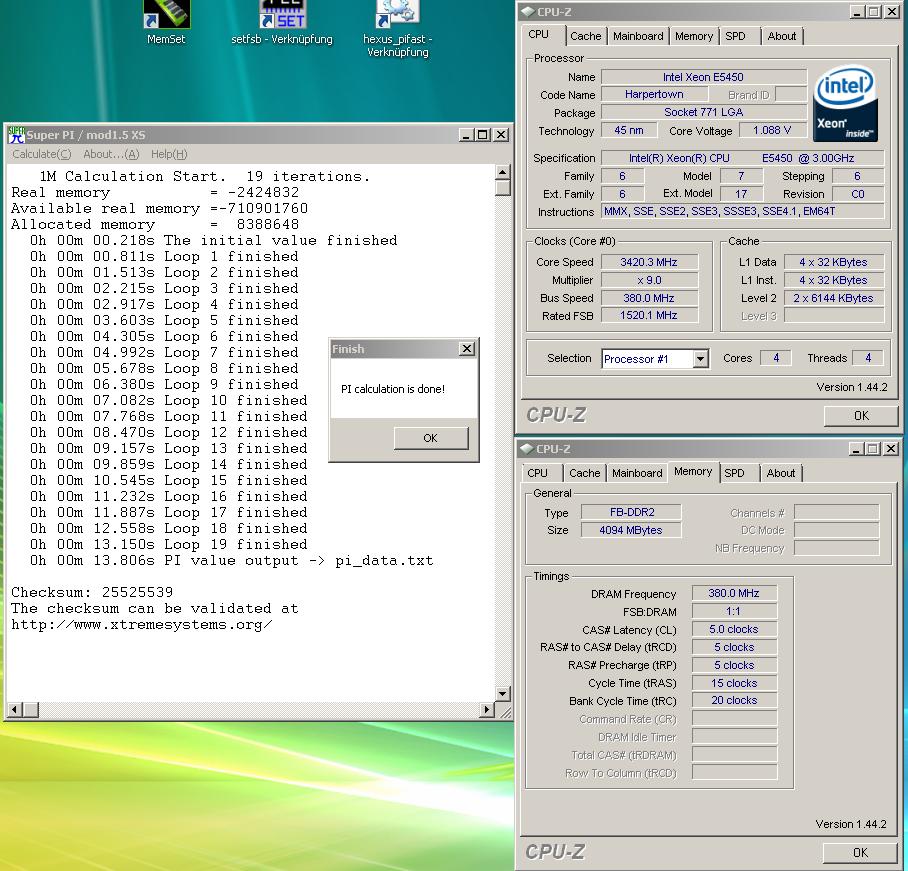Click the Level 2 cache value '2 x 6144 KBytes'
The height and width of the screenshot is (871, 908).
click(x=834, y=298)
